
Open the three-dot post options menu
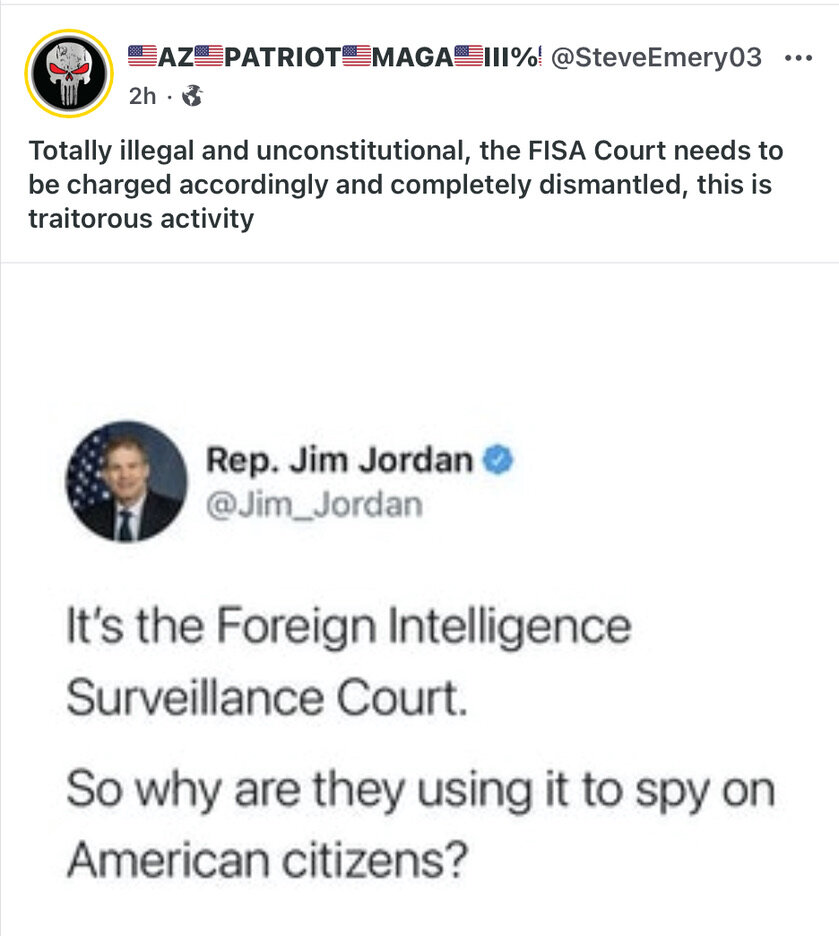coord(798,58)
